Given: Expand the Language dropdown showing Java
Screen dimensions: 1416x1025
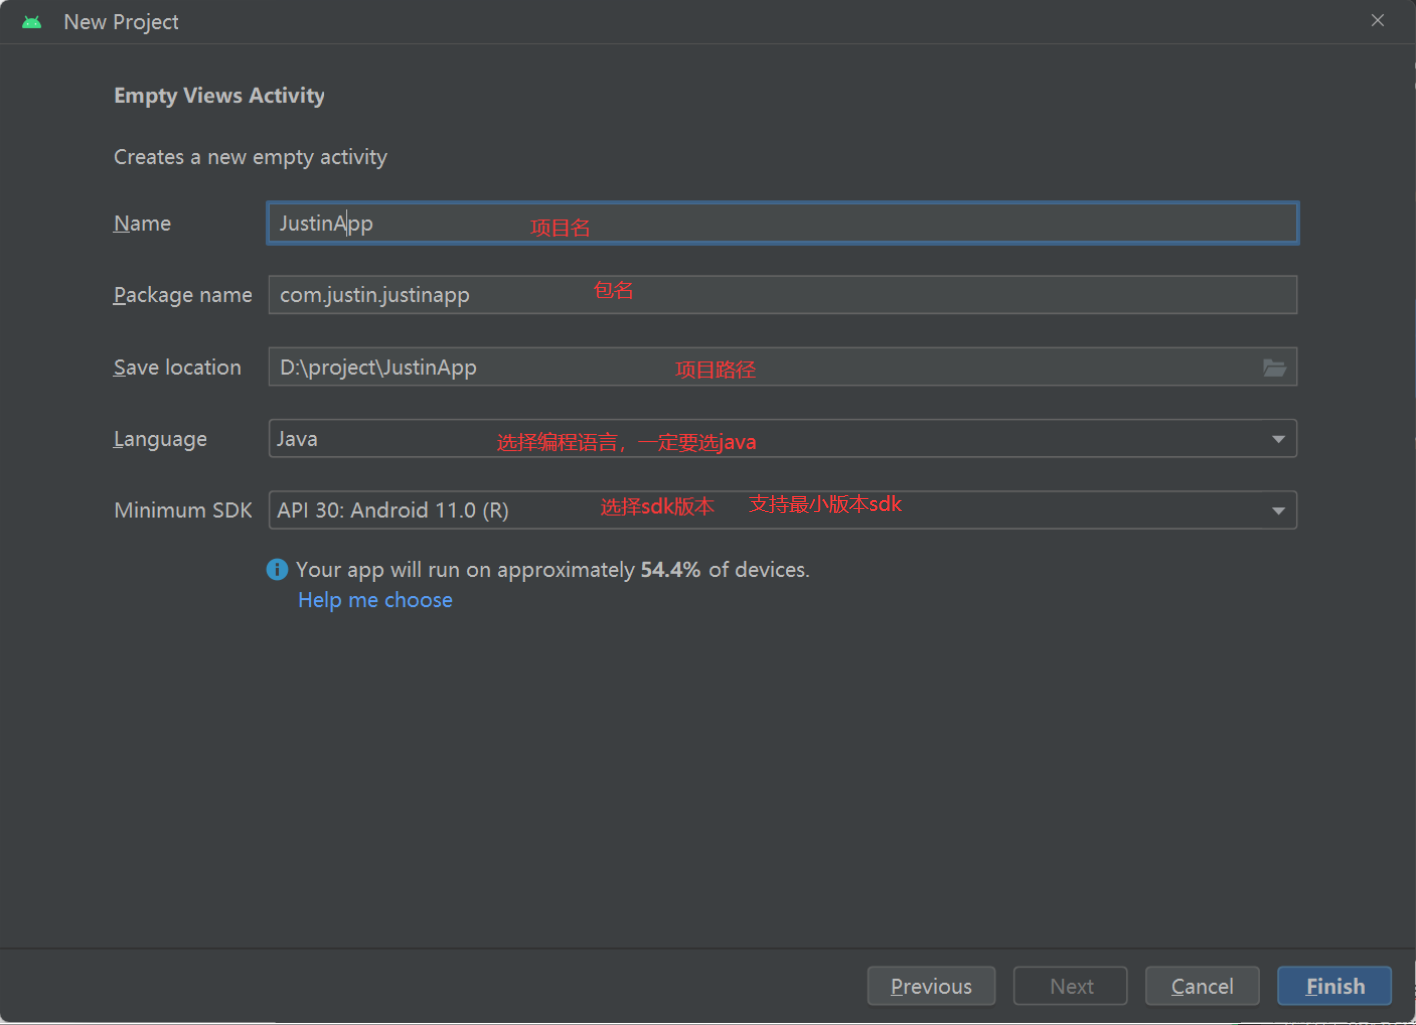Looking at the screenshot, I should coord(1278,439).
